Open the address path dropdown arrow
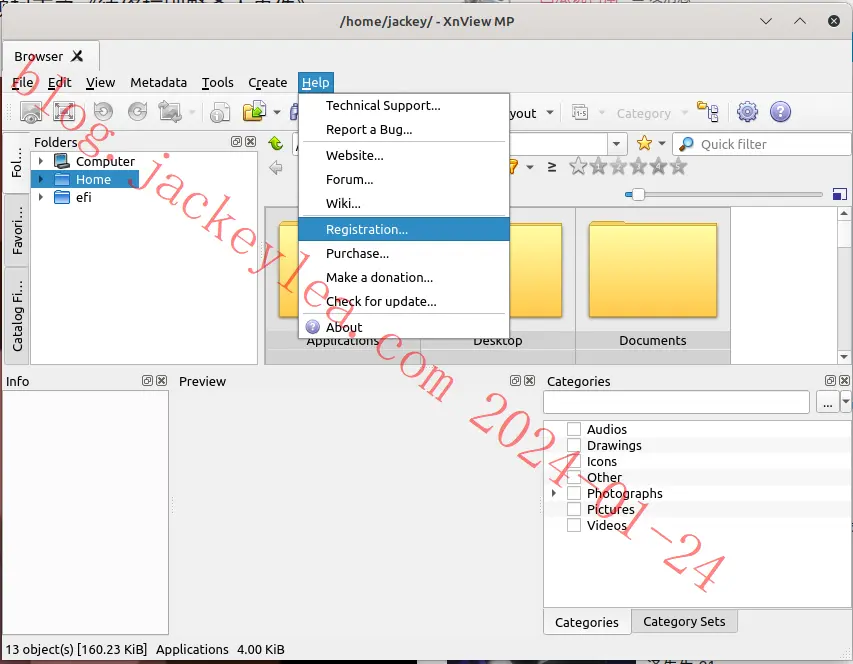 (x=616, y=144)
